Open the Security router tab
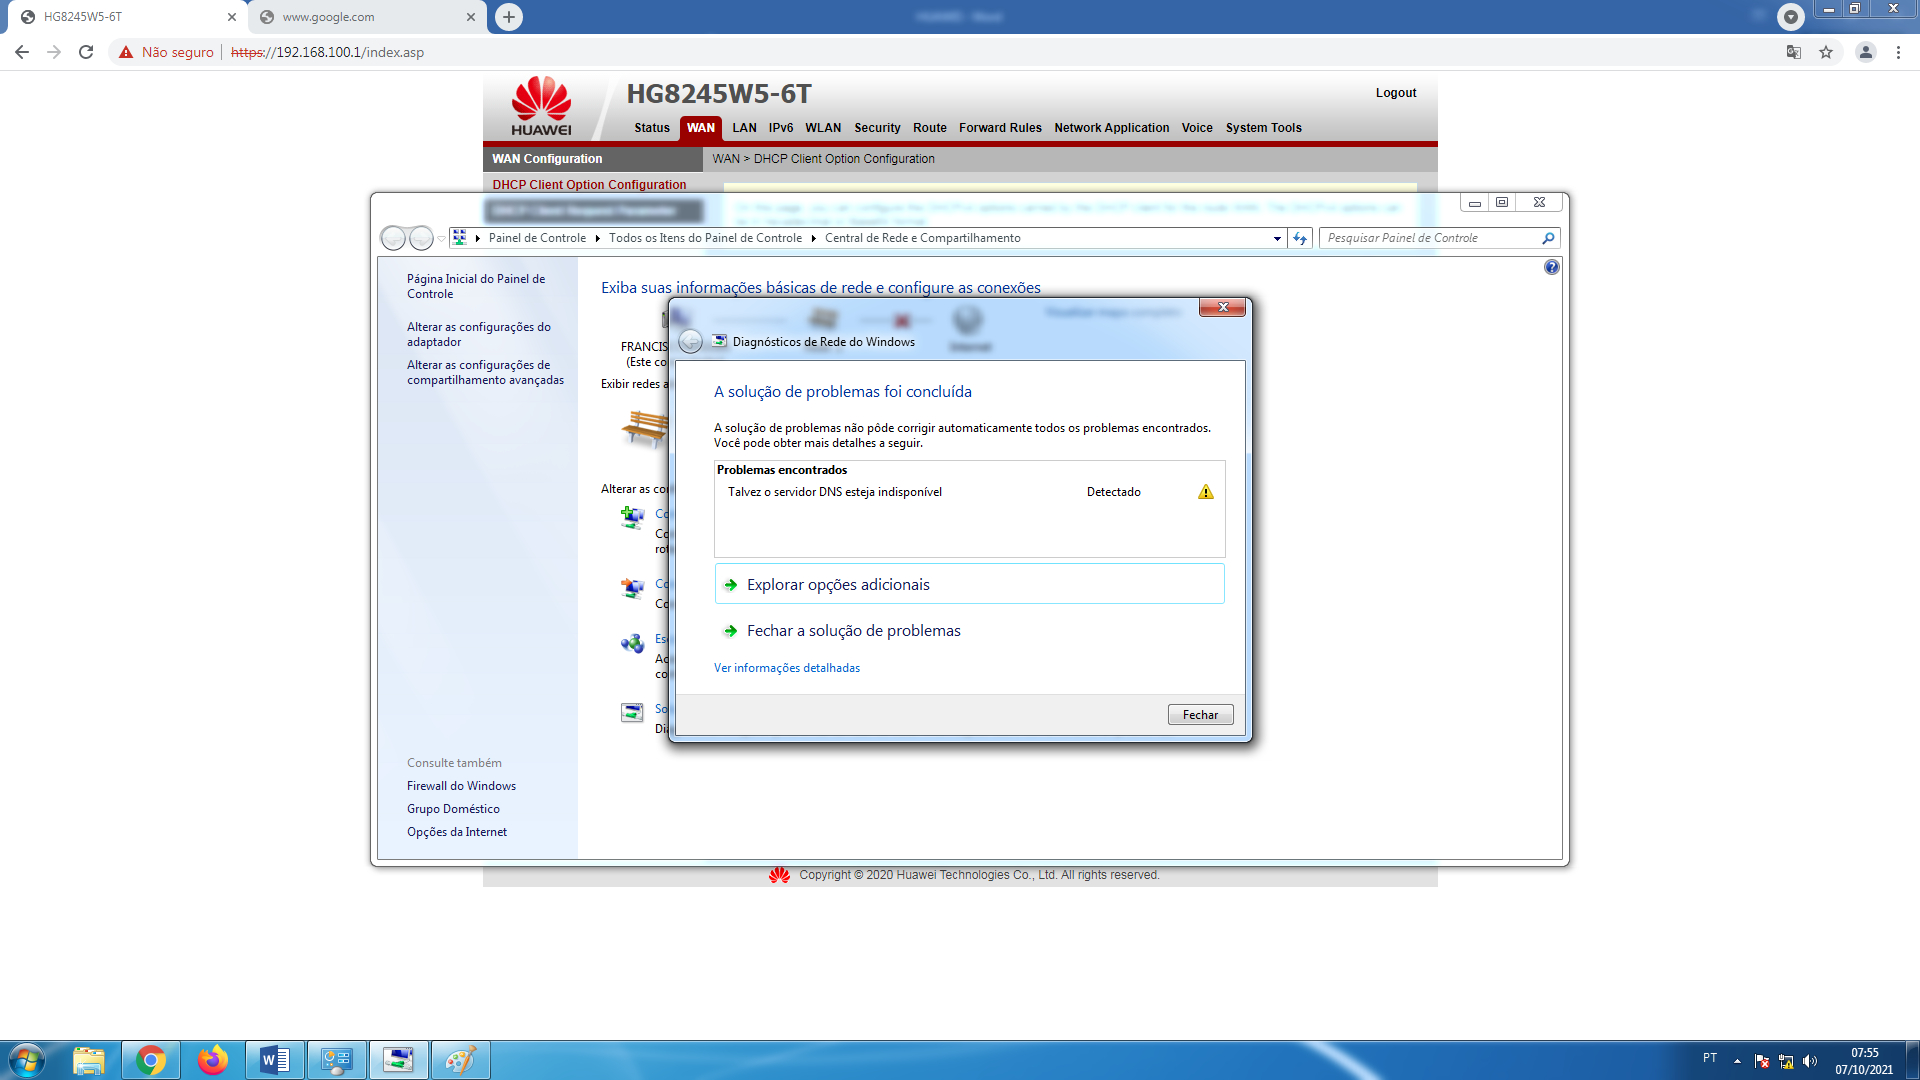The width and height of the screenshot is (1920, 1080). [877, 128]
